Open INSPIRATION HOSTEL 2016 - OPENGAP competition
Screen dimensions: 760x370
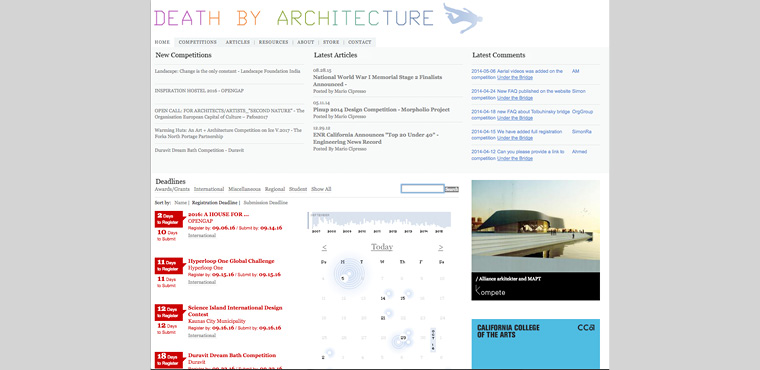click(199, 91)
